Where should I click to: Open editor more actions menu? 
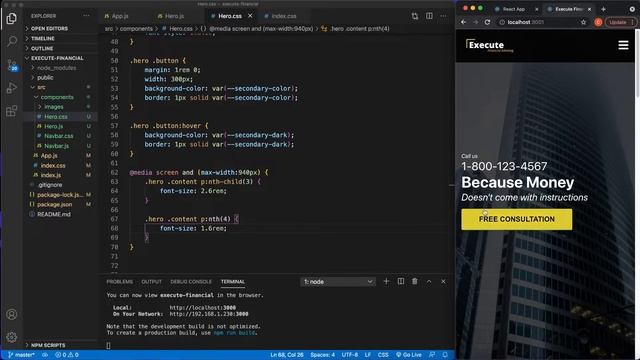[443, 16]
